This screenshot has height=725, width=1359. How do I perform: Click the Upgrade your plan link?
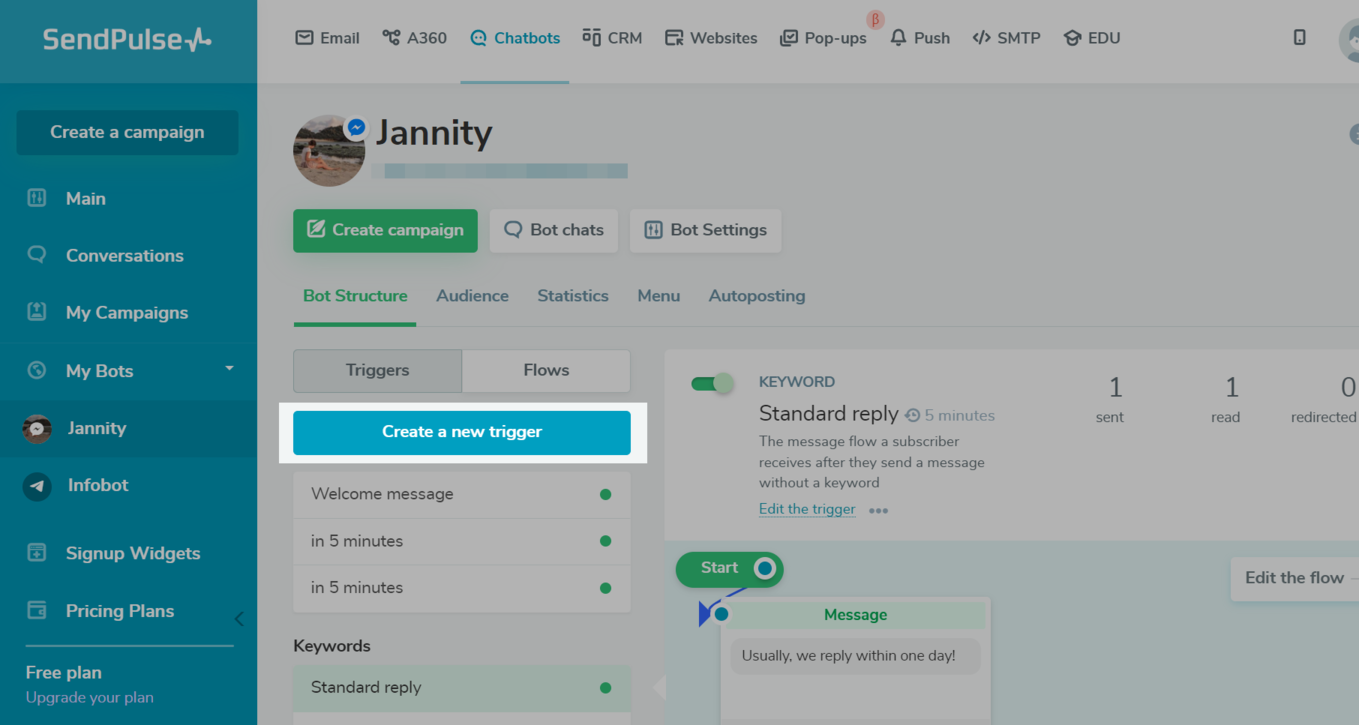90,697
